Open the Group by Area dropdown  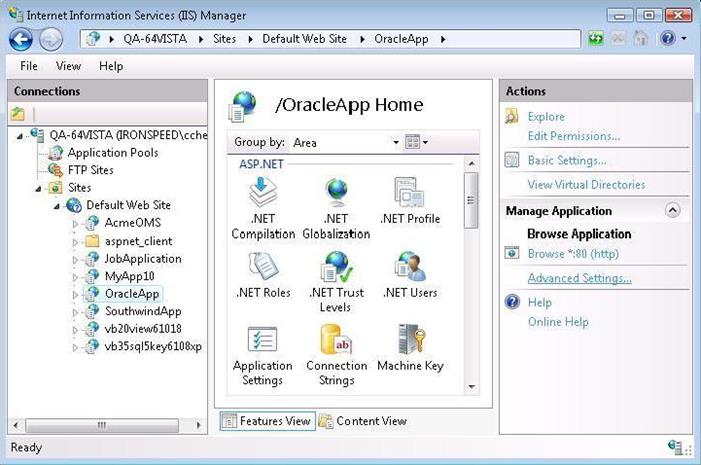[x=346, y=143]
